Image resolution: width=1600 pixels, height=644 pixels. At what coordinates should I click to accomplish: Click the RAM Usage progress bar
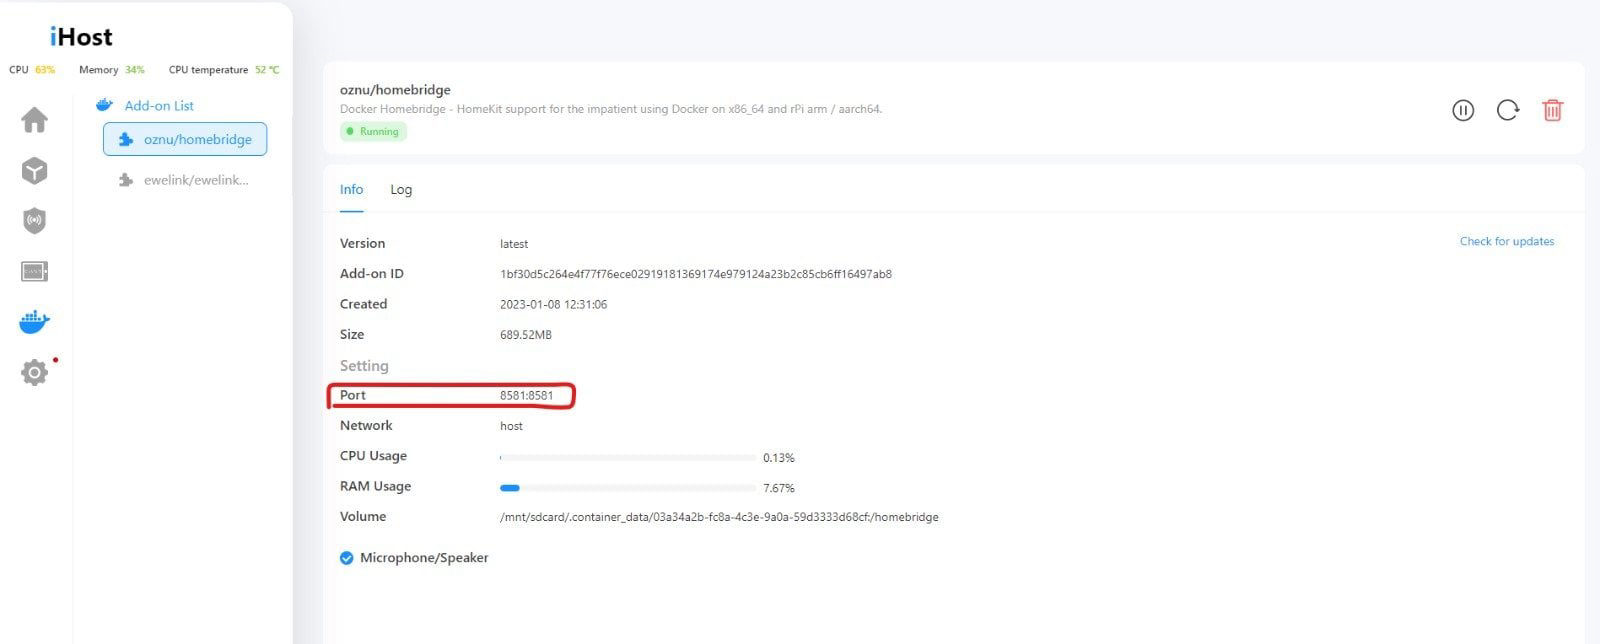(x=628, y=488)
